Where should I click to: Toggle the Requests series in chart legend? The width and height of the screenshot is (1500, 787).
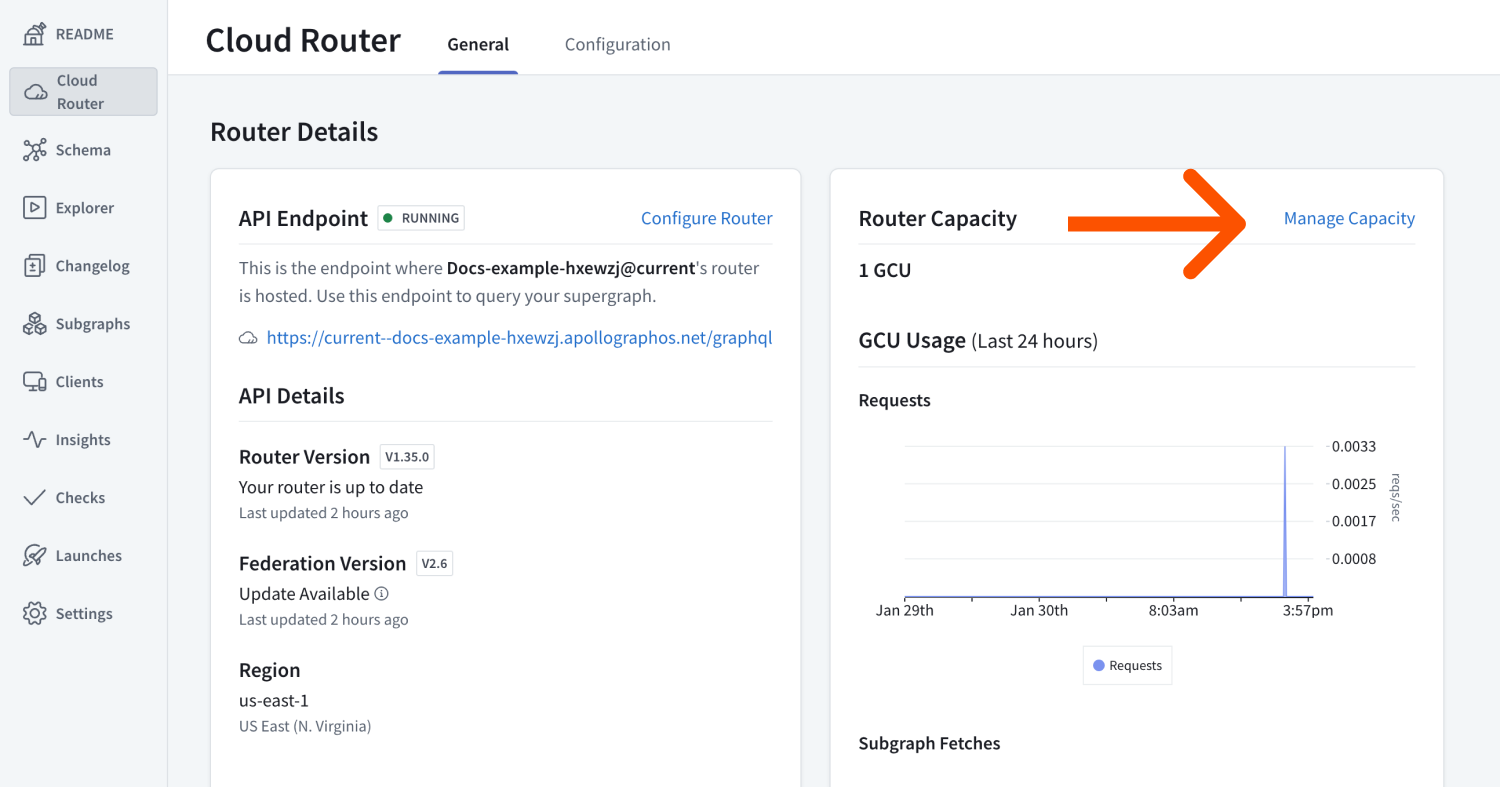coord(1127,666)
